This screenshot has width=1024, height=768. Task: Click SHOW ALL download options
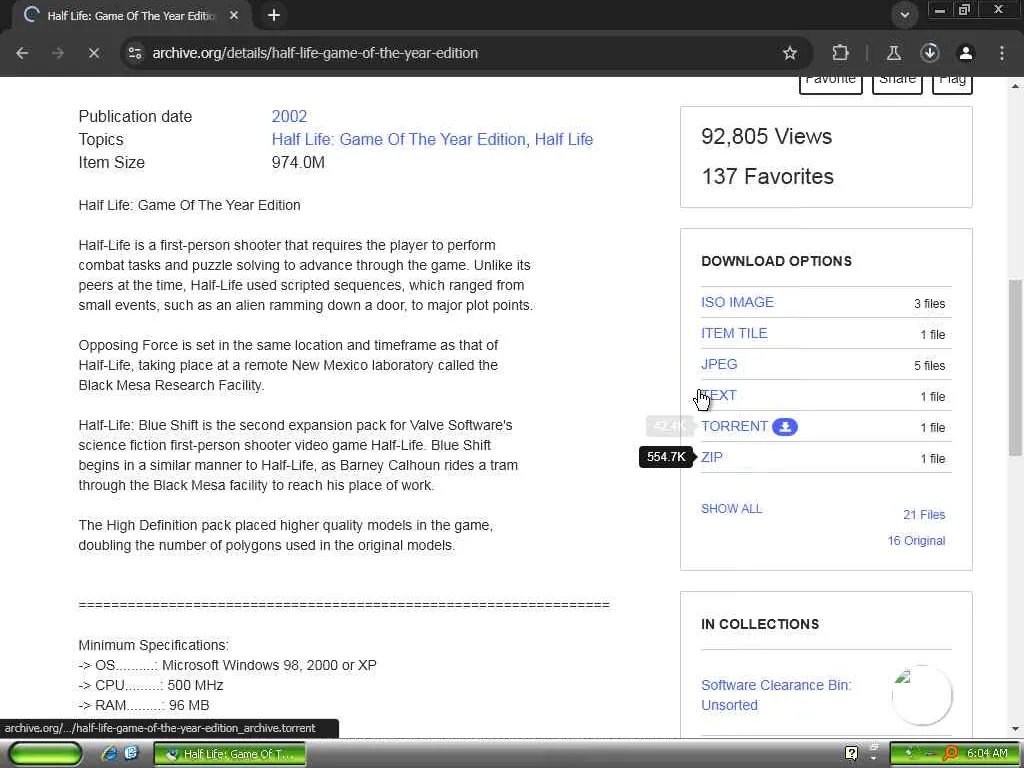[731, 509]
